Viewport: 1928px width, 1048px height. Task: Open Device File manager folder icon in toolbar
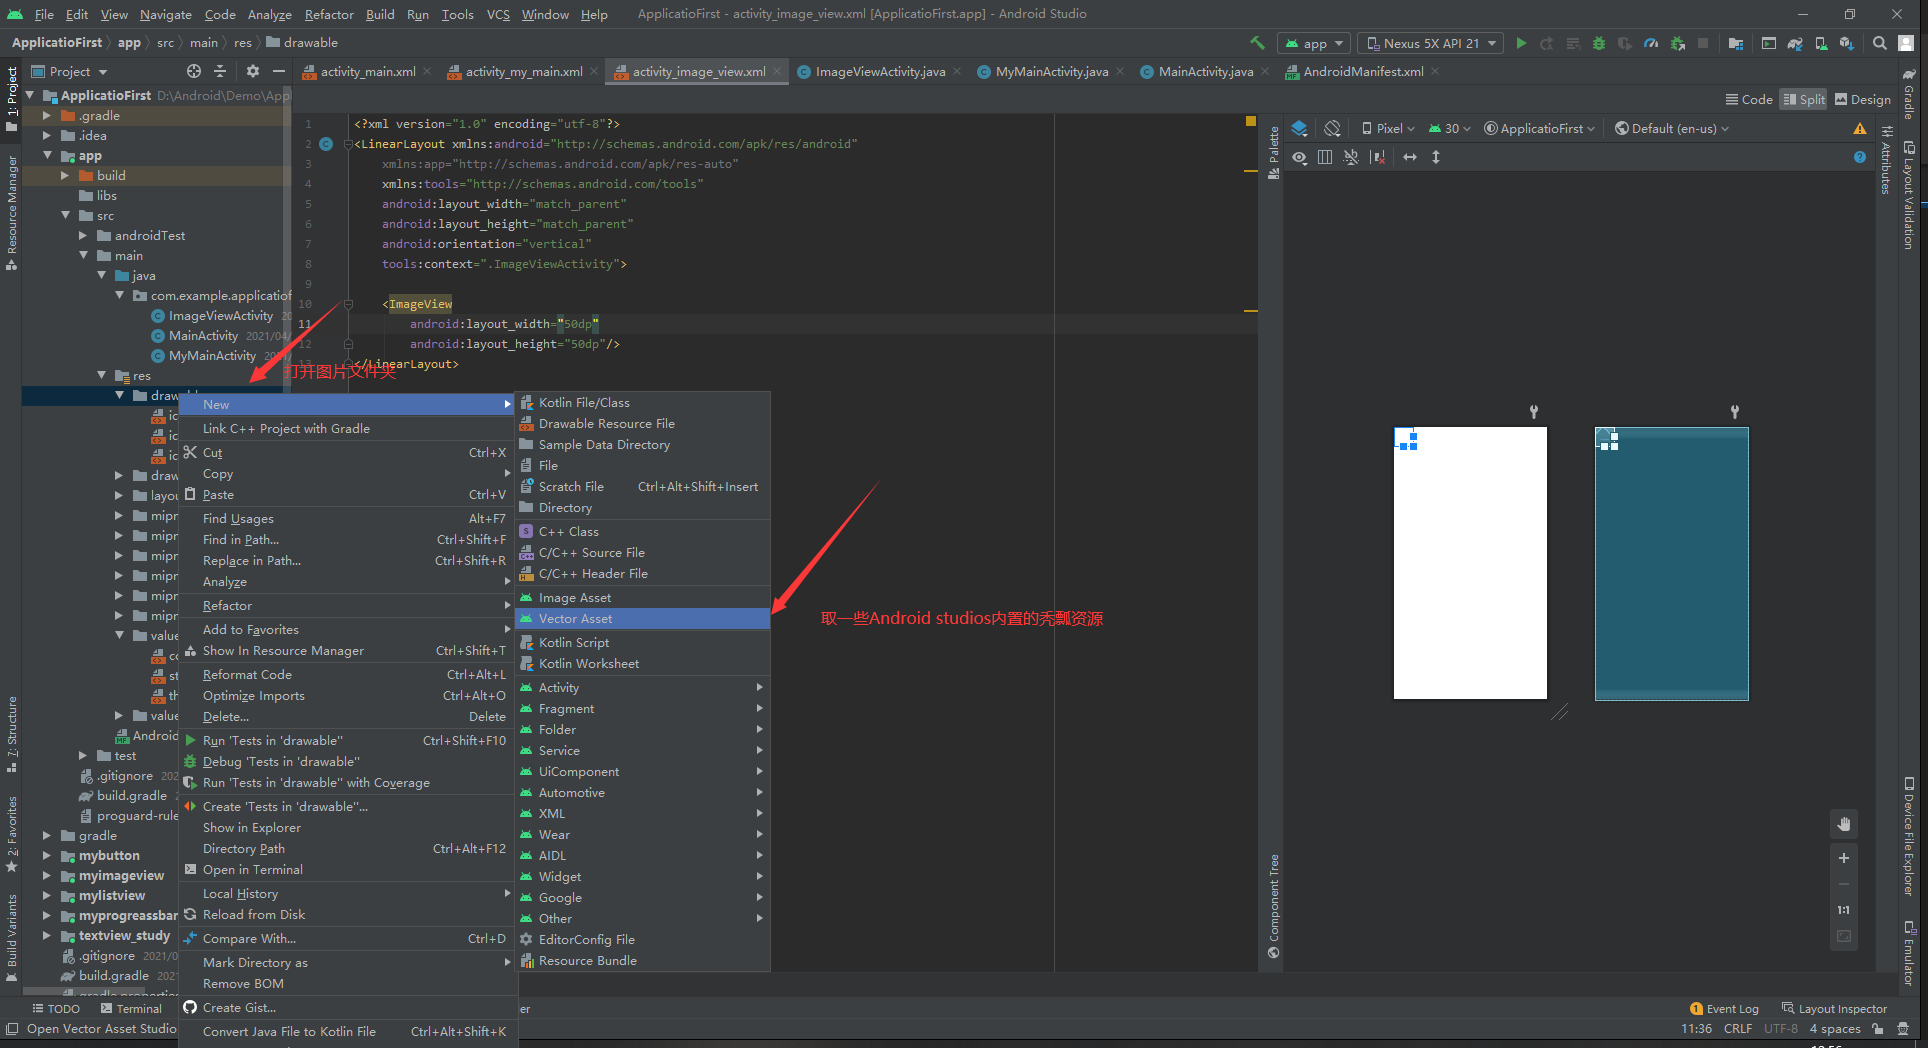[1736, 43]
